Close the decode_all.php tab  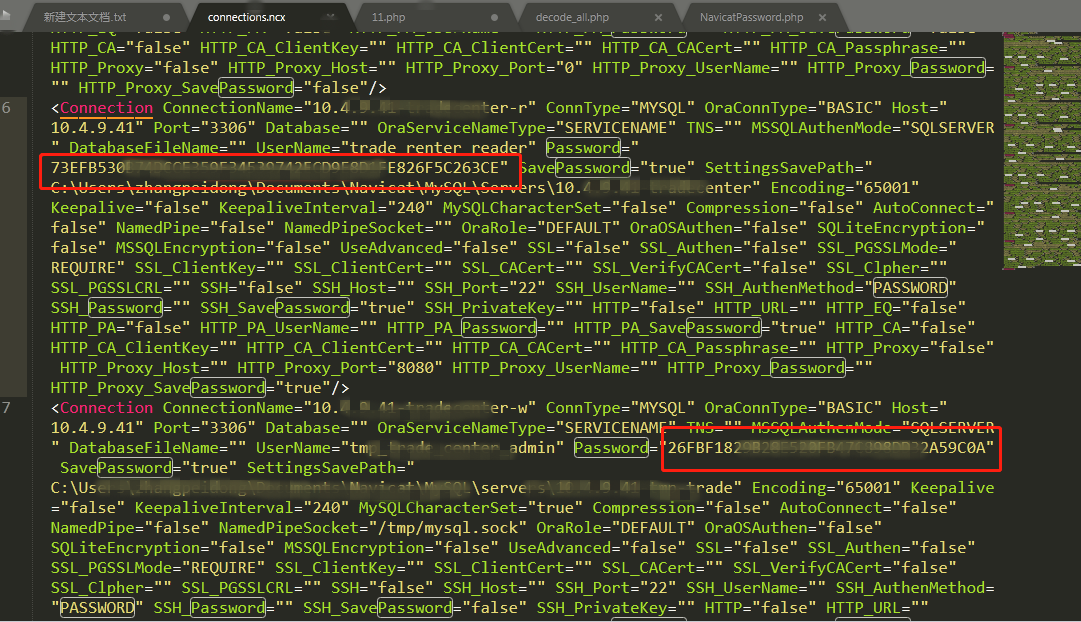pos(658,17)
